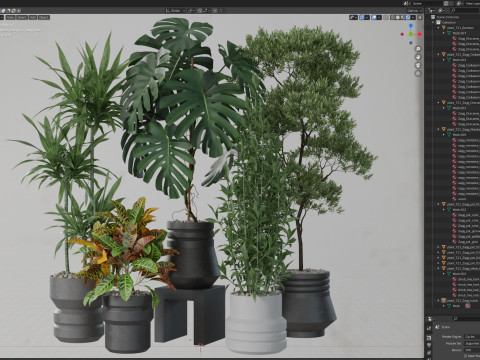
Task: Open the Feature Set dropdown
Action: [x=472, y=343]
